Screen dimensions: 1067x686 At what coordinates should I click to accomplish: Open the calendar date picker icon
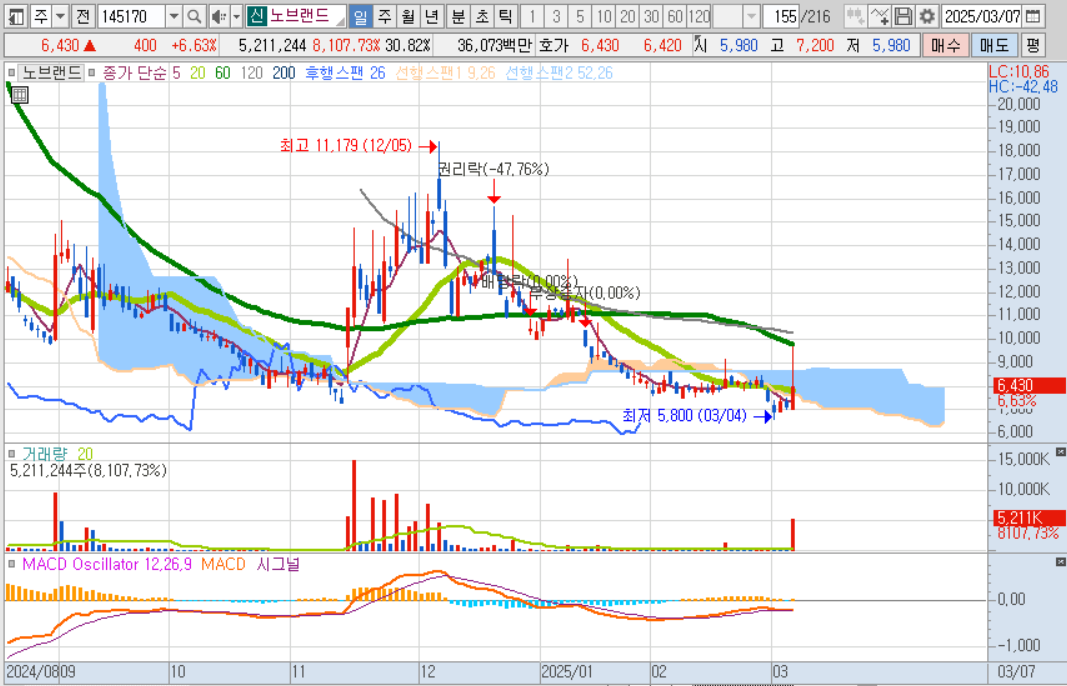coord(1032,16)
